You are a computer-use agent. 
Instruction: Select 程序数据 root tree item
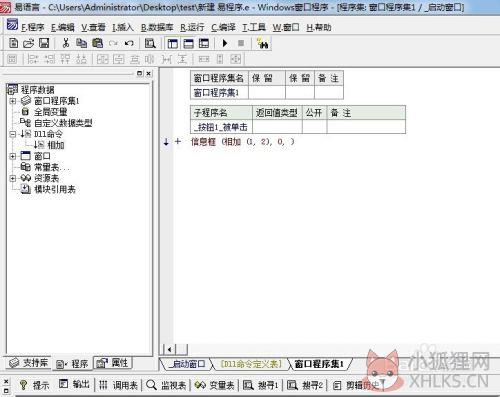tap(37, 90)
